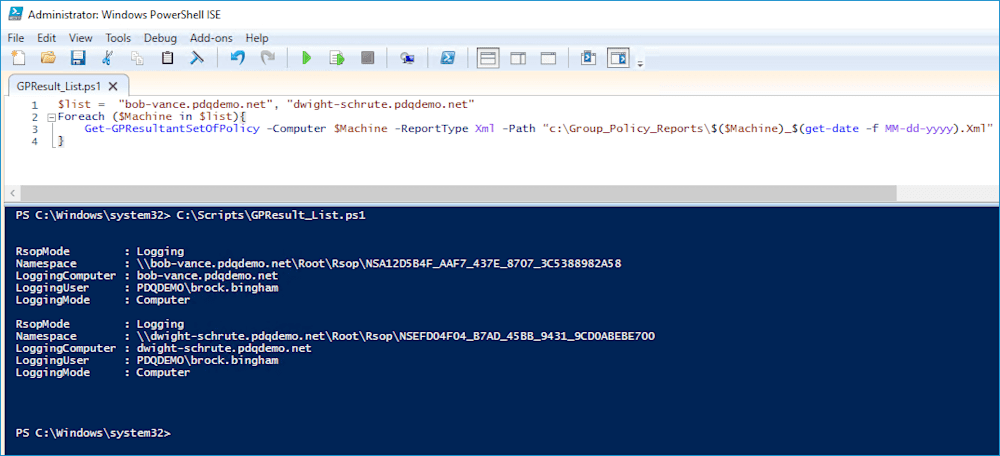Open the Debug menu
Image resolution: width=1000 pixels, height=456 pixels.
160,38
